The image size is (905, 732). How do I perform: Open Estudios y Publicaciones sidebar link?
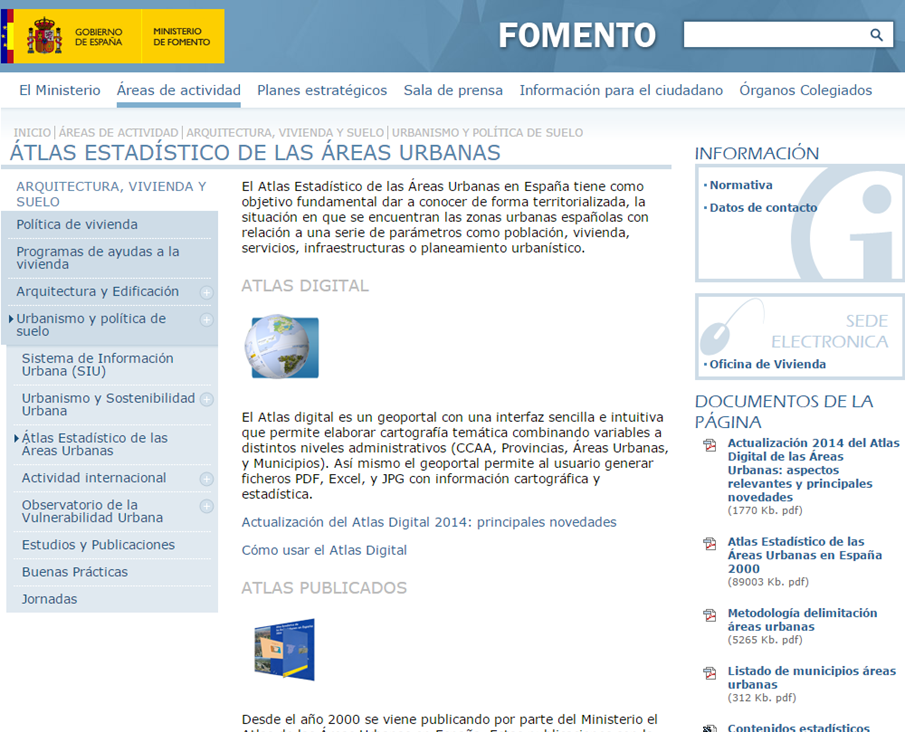[x=98, y=545]
